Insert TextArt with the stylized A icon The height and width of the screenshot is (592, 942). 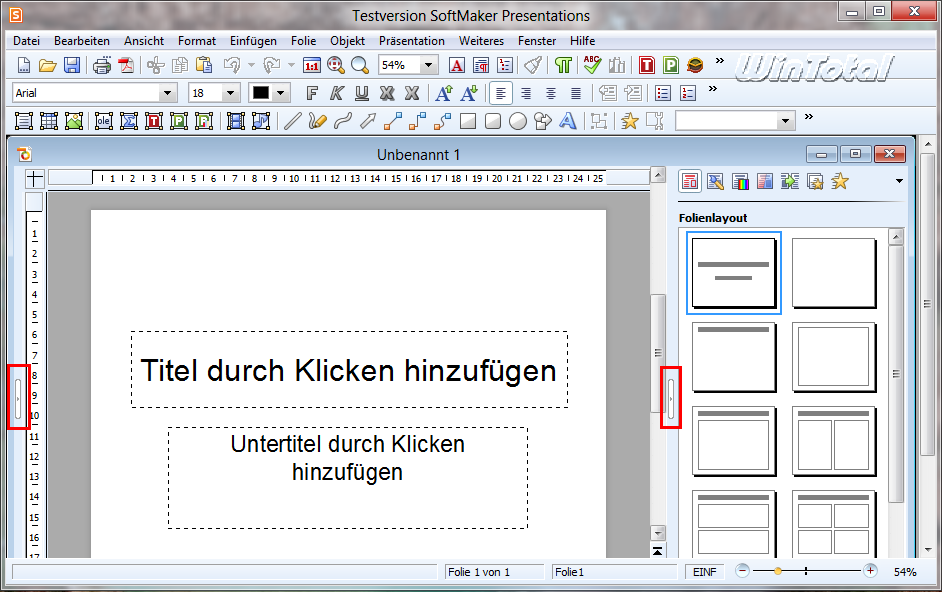[568, 121]
